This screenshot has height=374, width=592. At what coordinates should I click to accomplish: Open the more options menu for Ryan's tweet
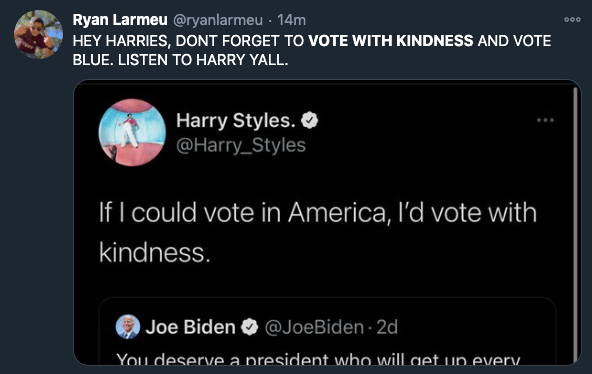point(572,20)
